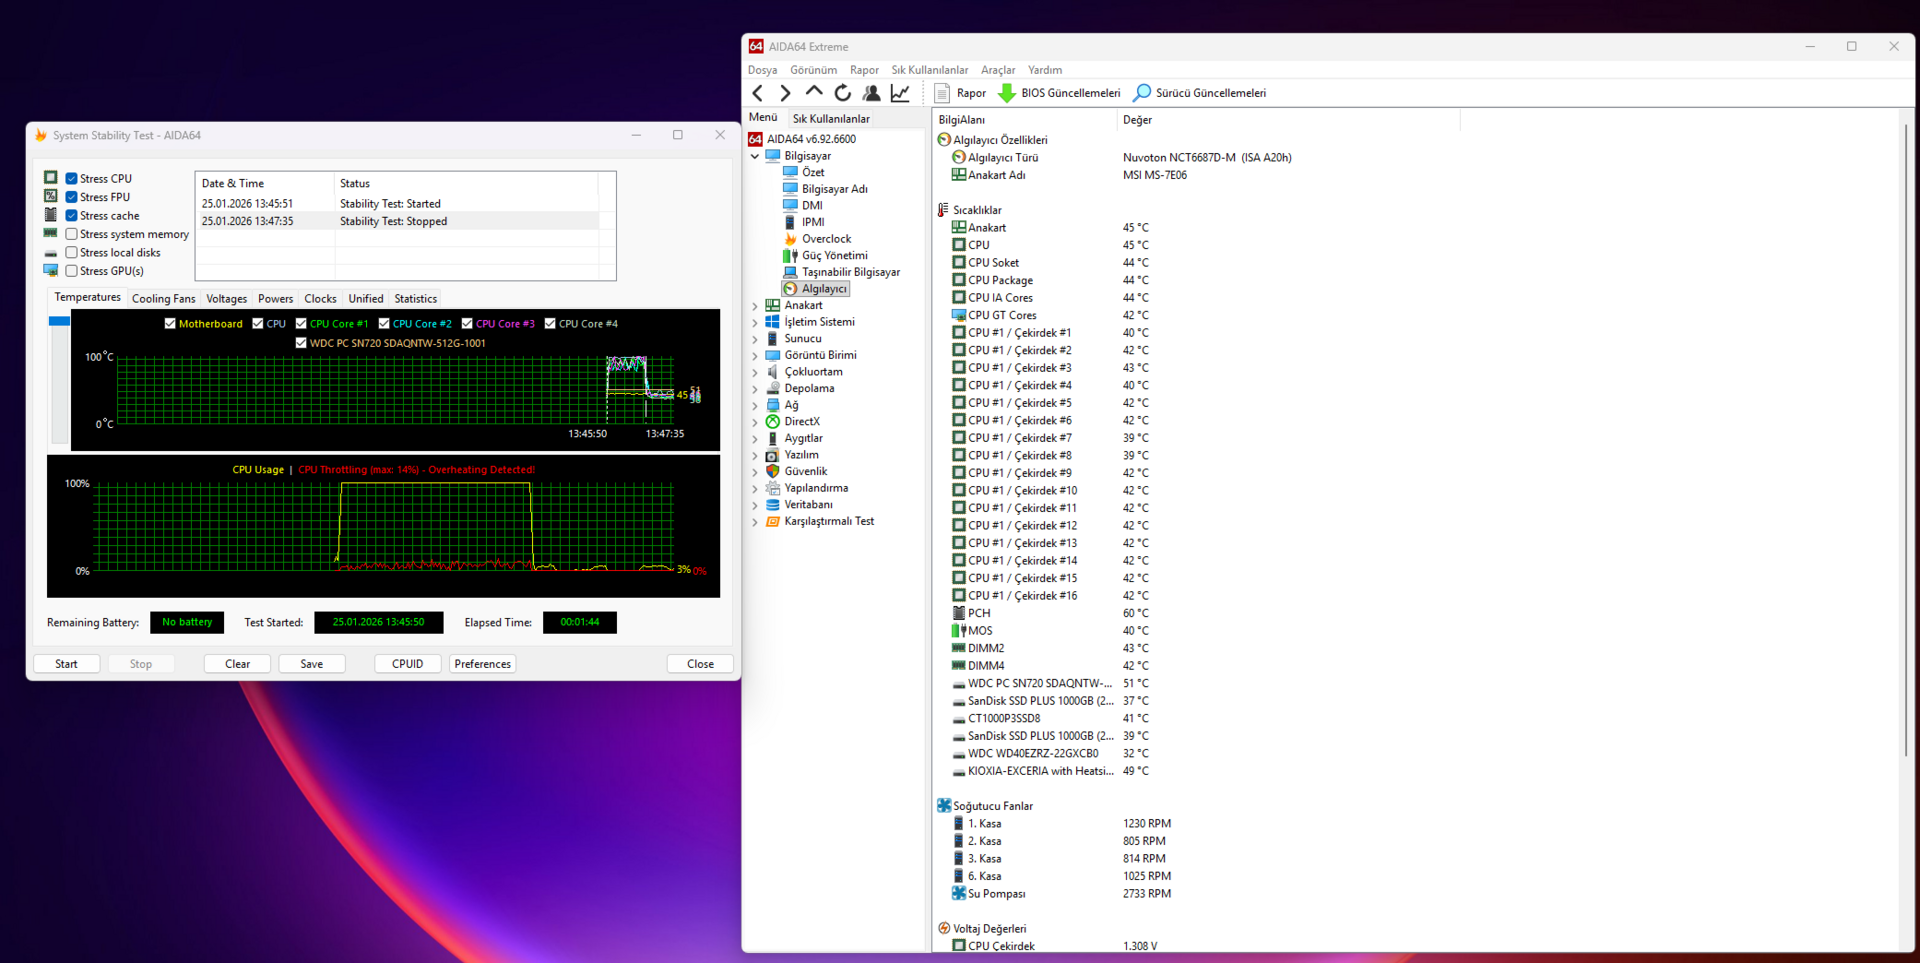
Task: Select Özet in the tree
Action: (813, 172)
